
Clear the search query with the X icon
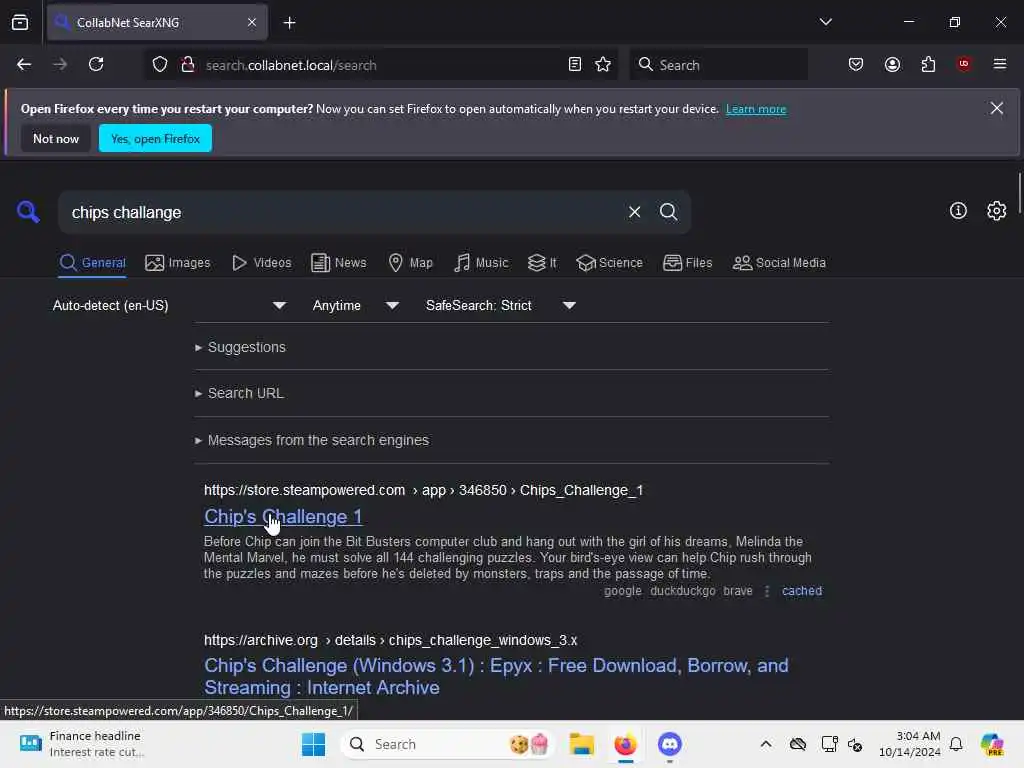634,212
